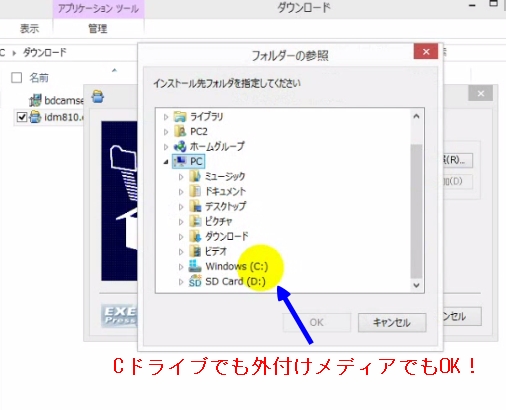
Task: Click the ライブラリ folder icon
Action: coord(180,116)
